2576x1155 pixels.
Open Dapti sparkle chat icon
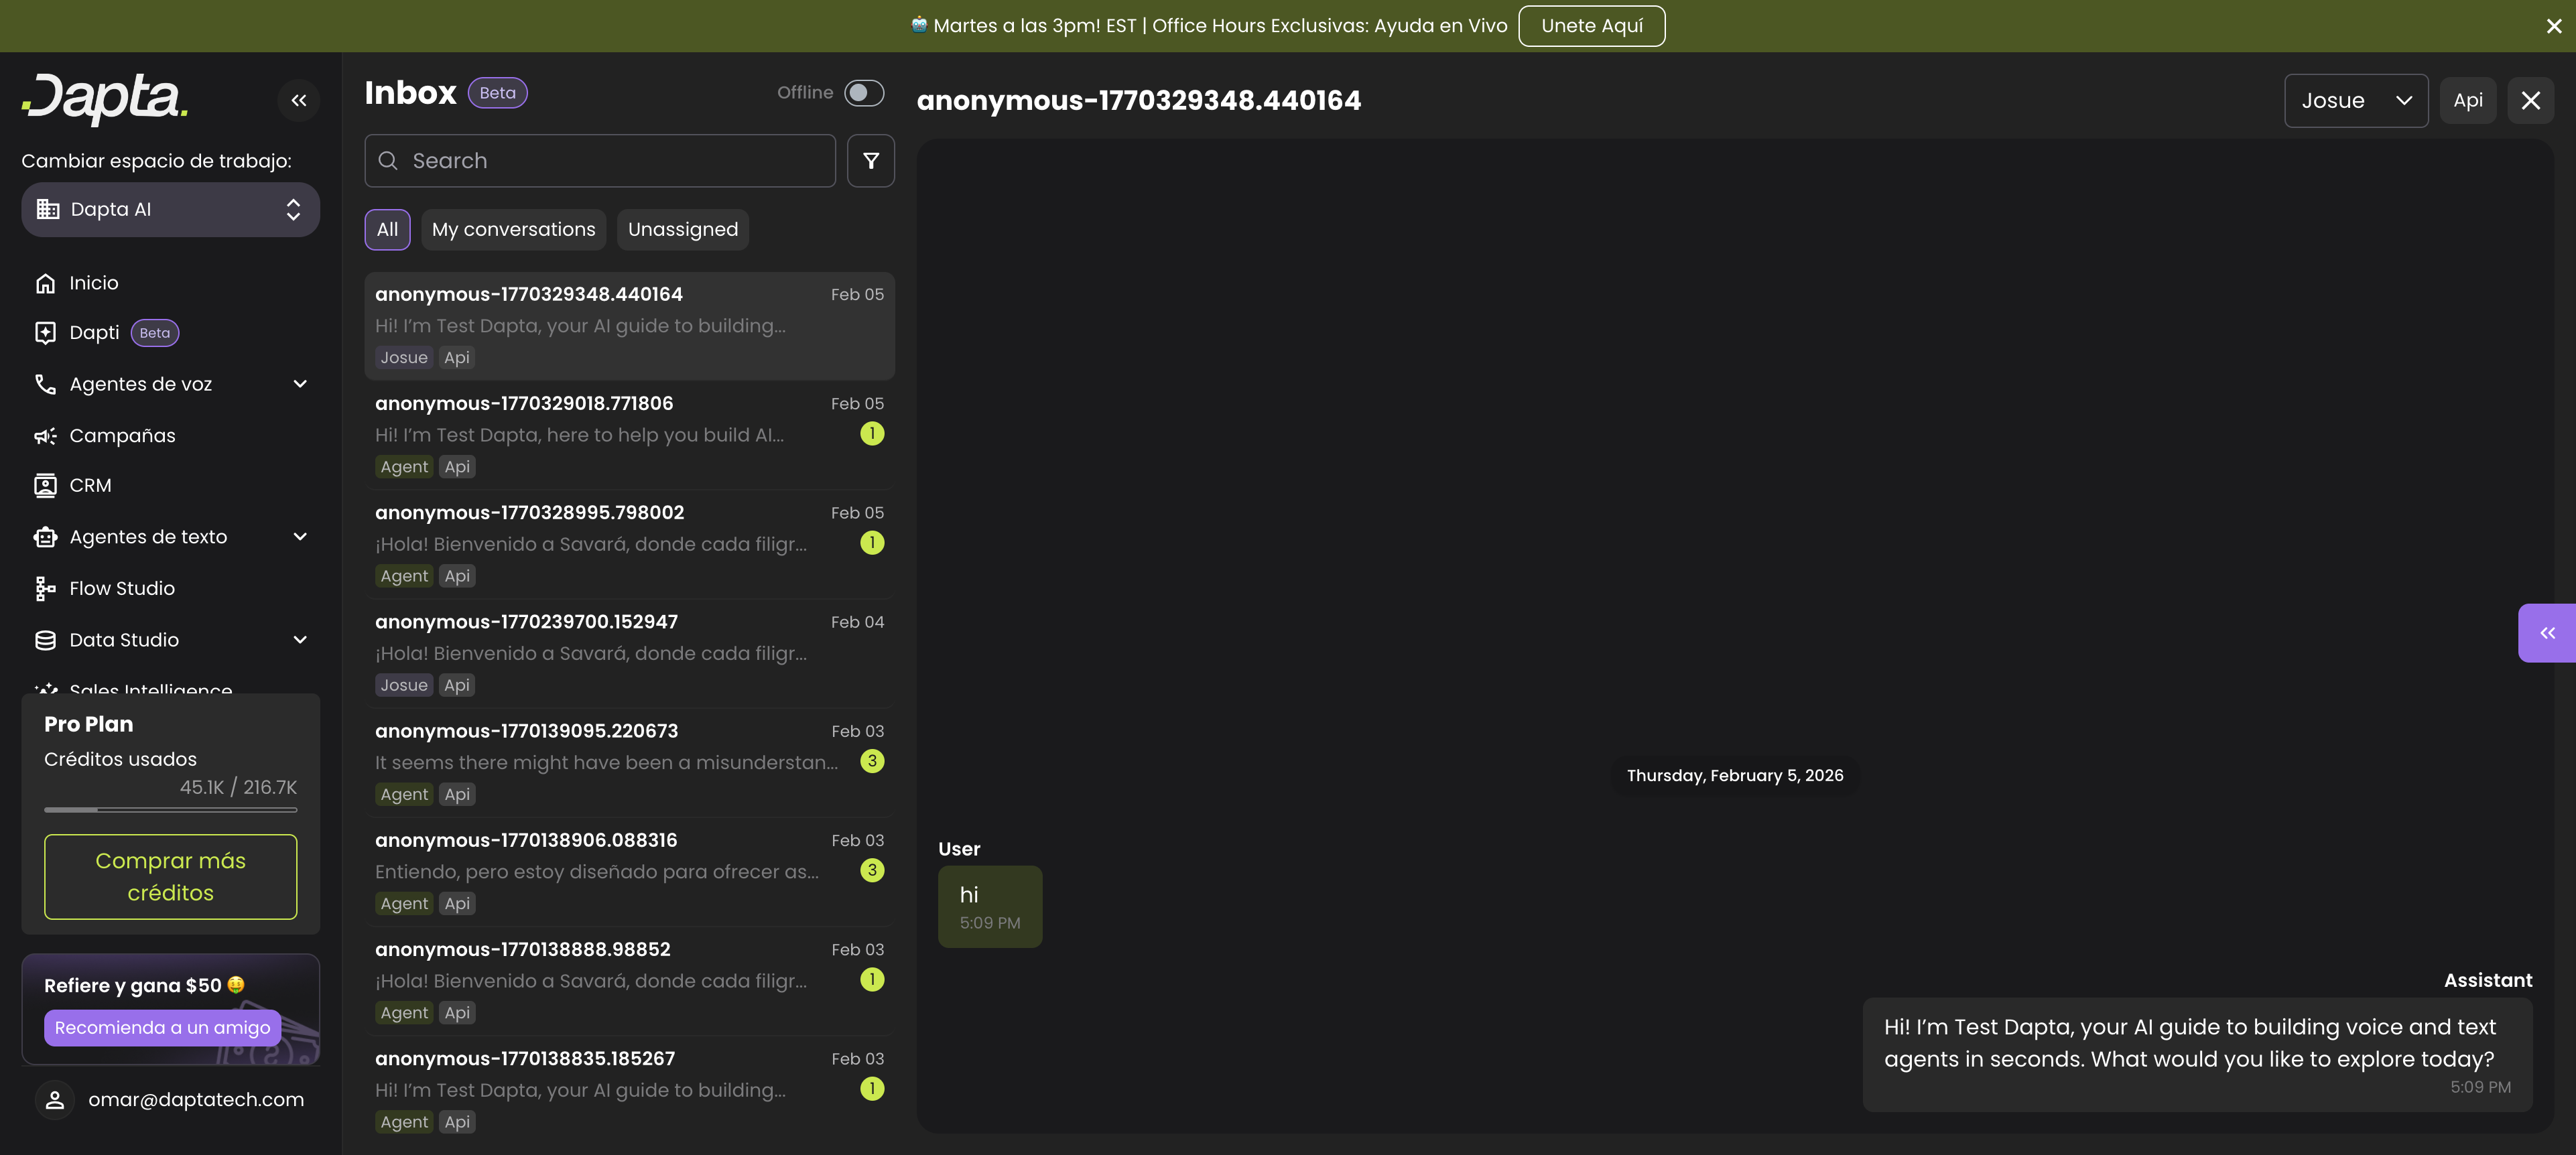click(45, 333)
